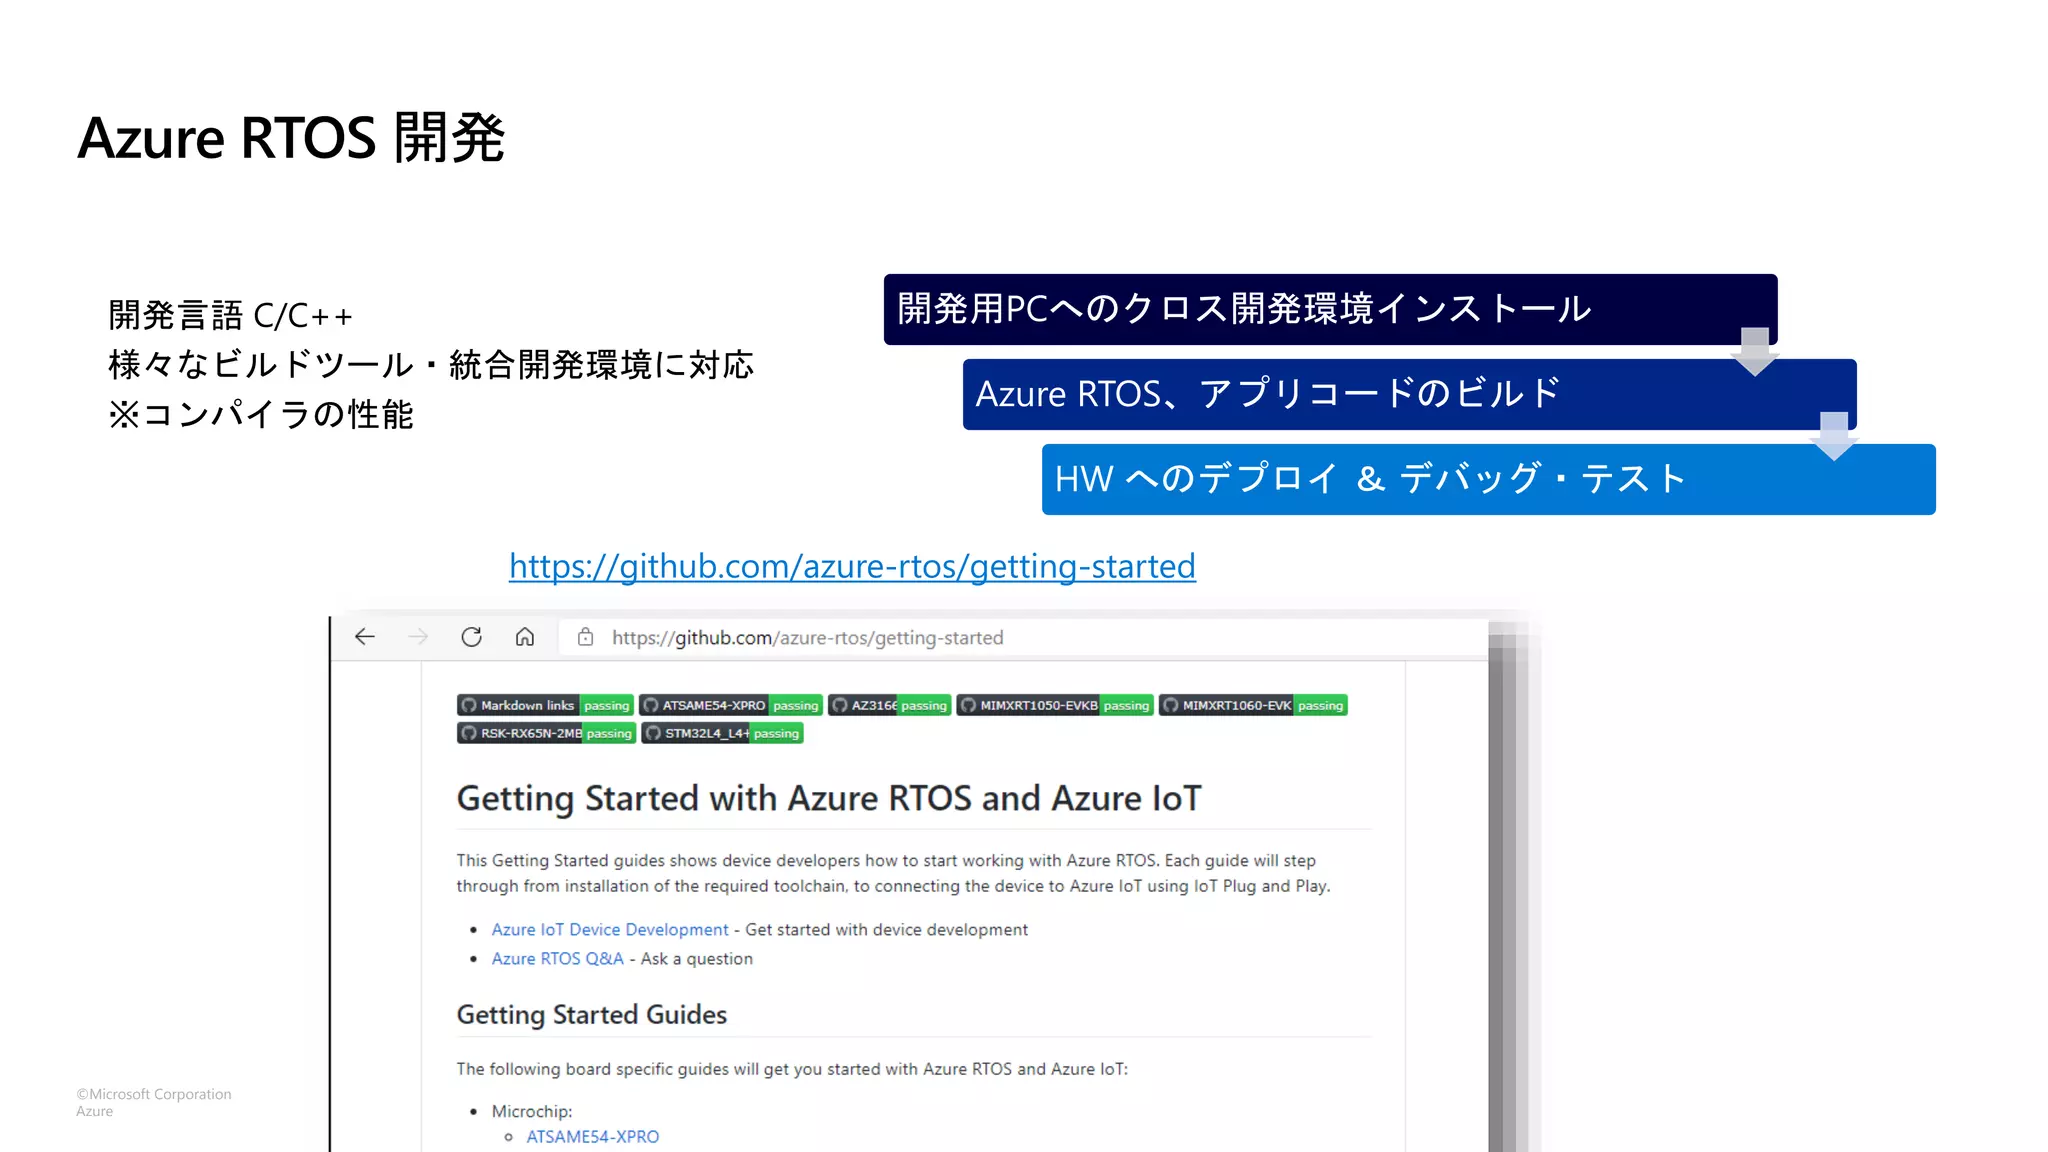
Task: Click the MIMXRT1060-EVK passing badge
Action: tap(1253, 705)
